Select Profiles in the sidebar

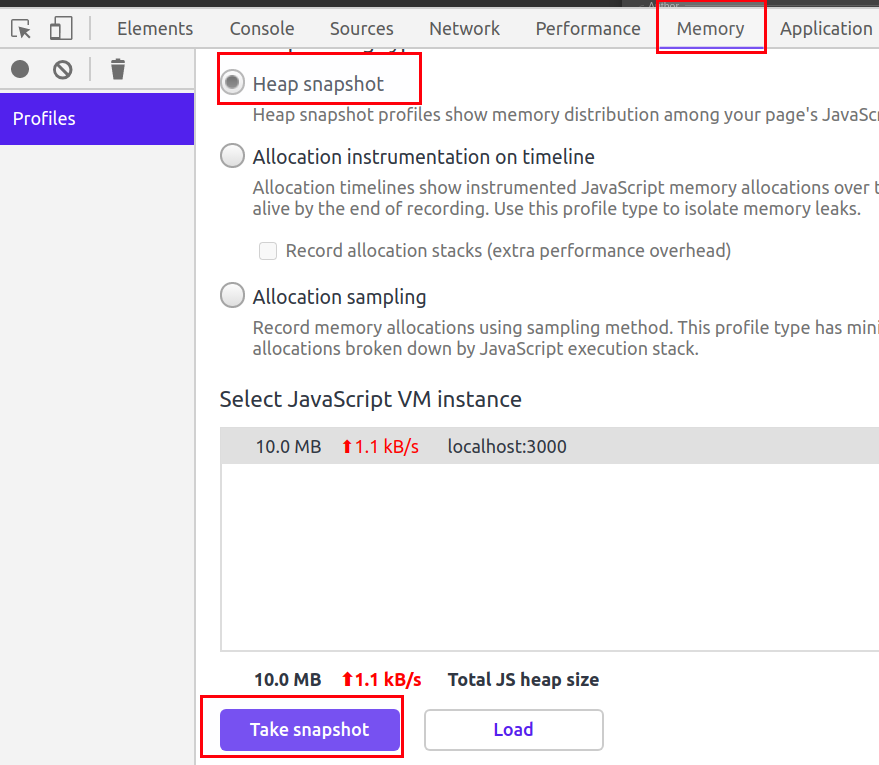pos(97,119)
